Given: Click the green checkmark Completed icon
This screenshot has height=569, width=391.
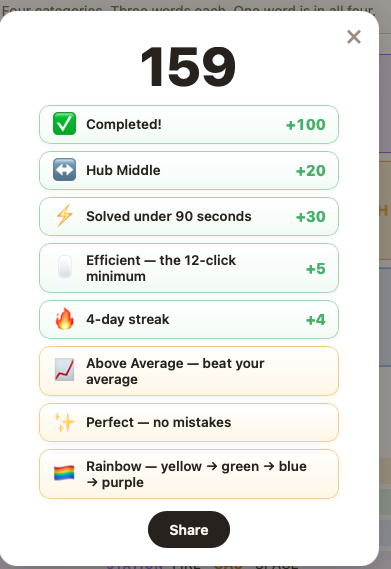Looking at the screenshot, I should pos(64,124).
